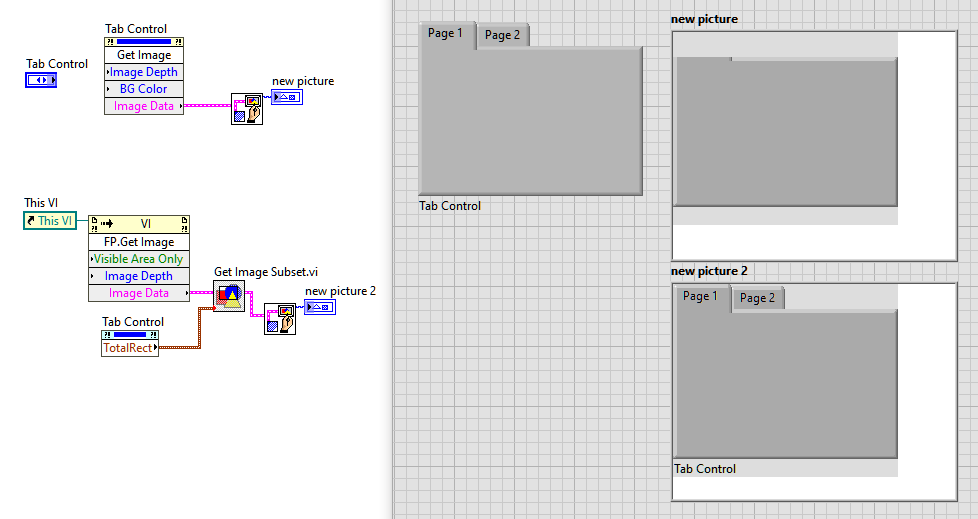Click the Get Image Subset.vi label
The width and height of the screenshot is (978, 519).
[x=266, y=272]
